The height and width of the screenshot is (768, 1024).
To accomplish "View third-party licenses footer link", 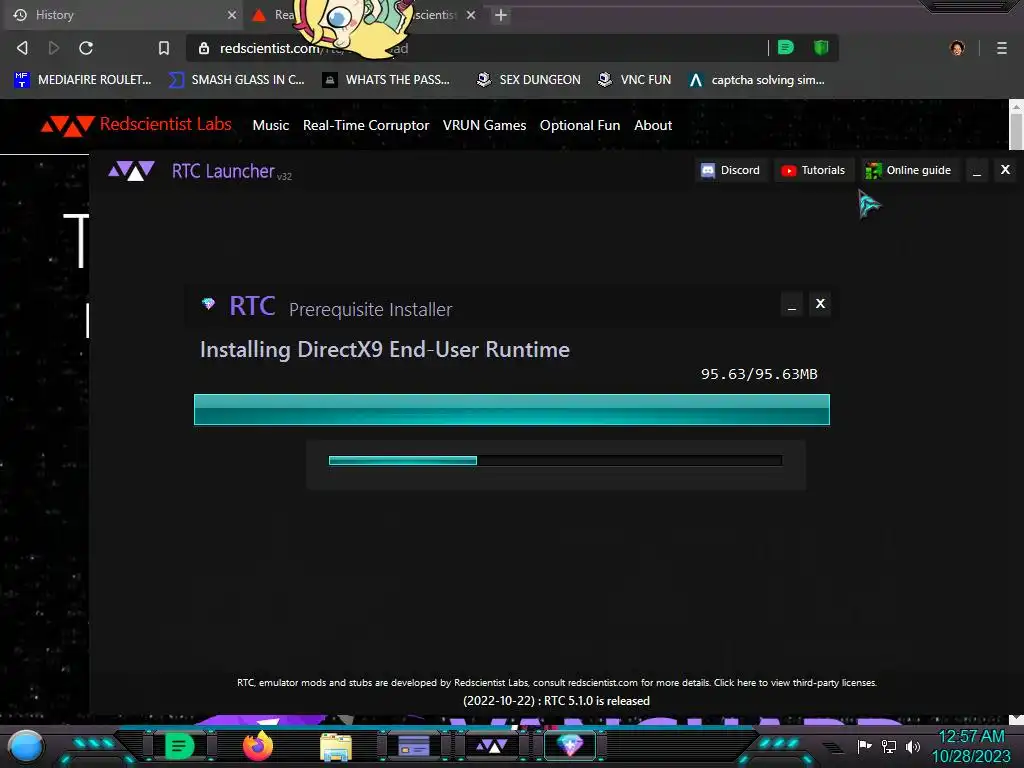I will [x=795, y=682].
